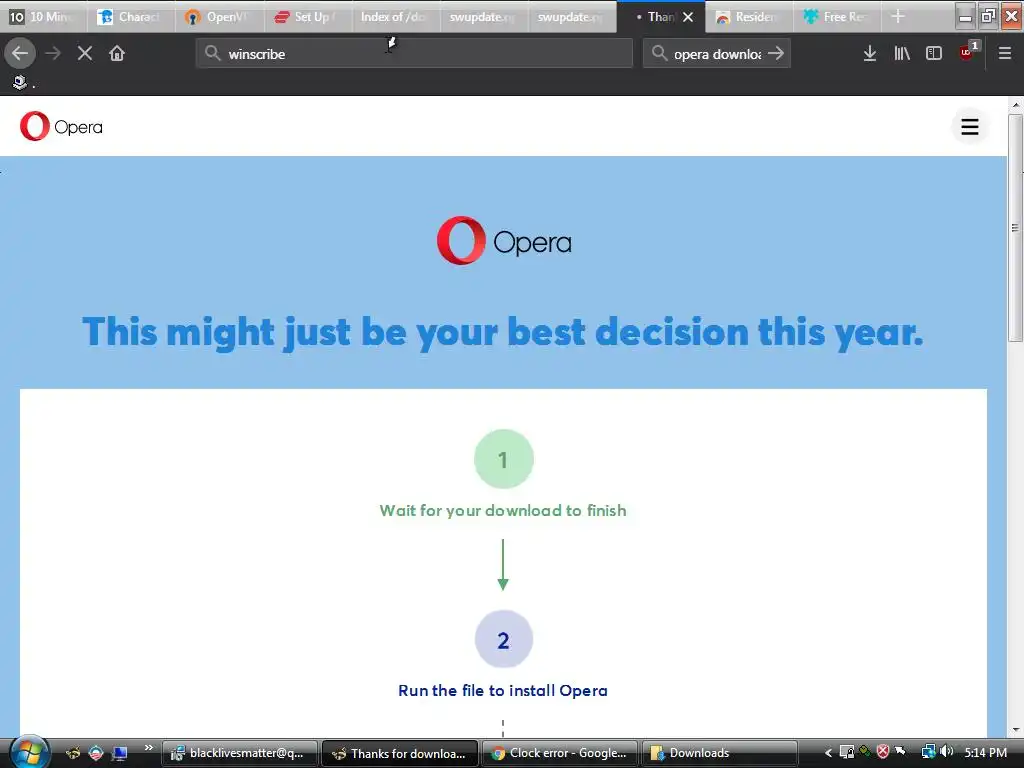1024x768 pixels.
Task: Go back to the previous page
Action: 20,53
